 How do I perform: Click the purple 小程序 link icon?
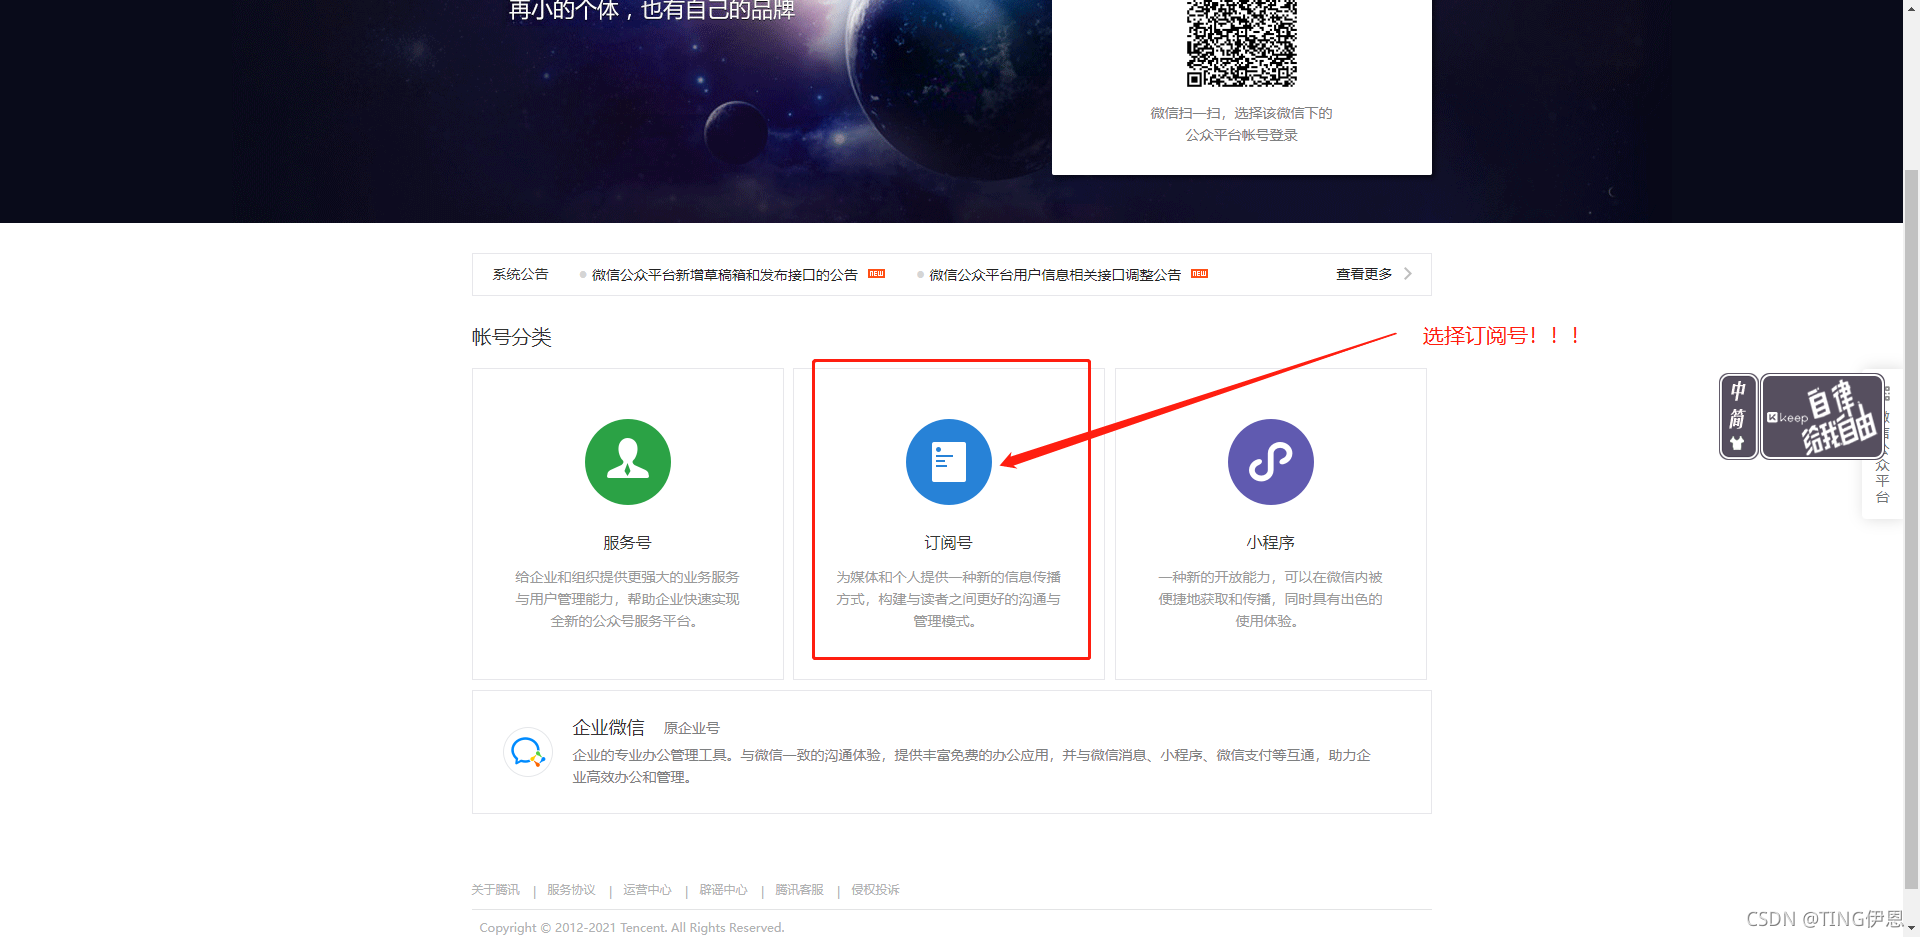tap(1271, 462)
